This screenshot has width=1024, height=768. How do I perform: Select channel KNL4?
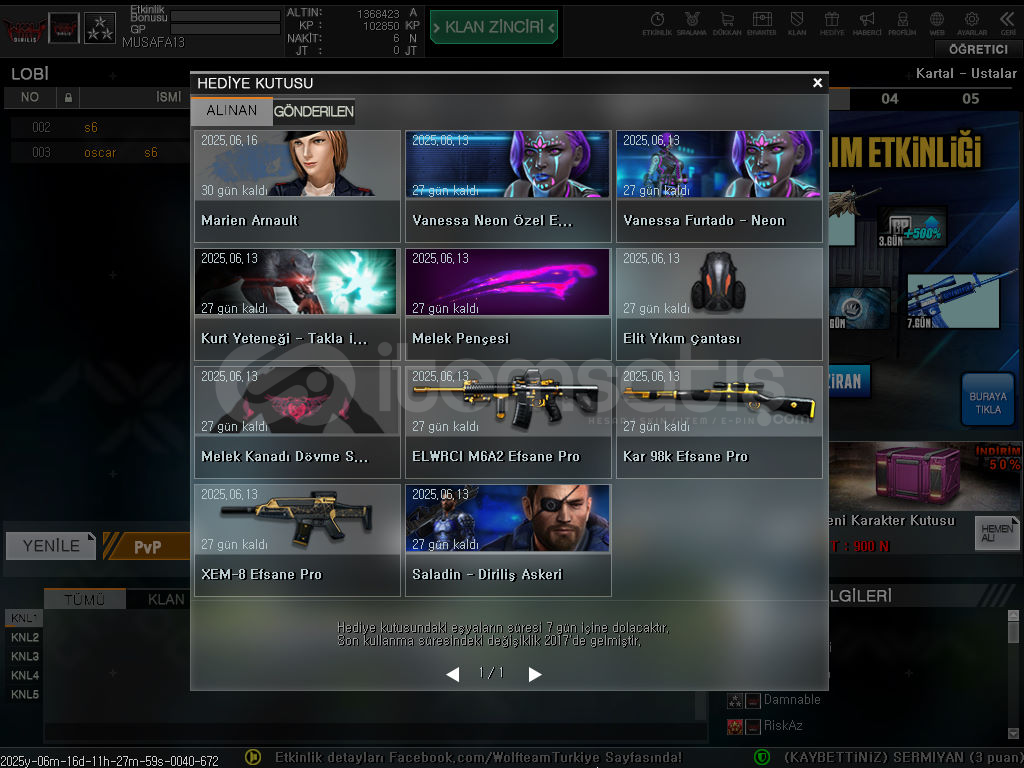(x=24, y=675)
